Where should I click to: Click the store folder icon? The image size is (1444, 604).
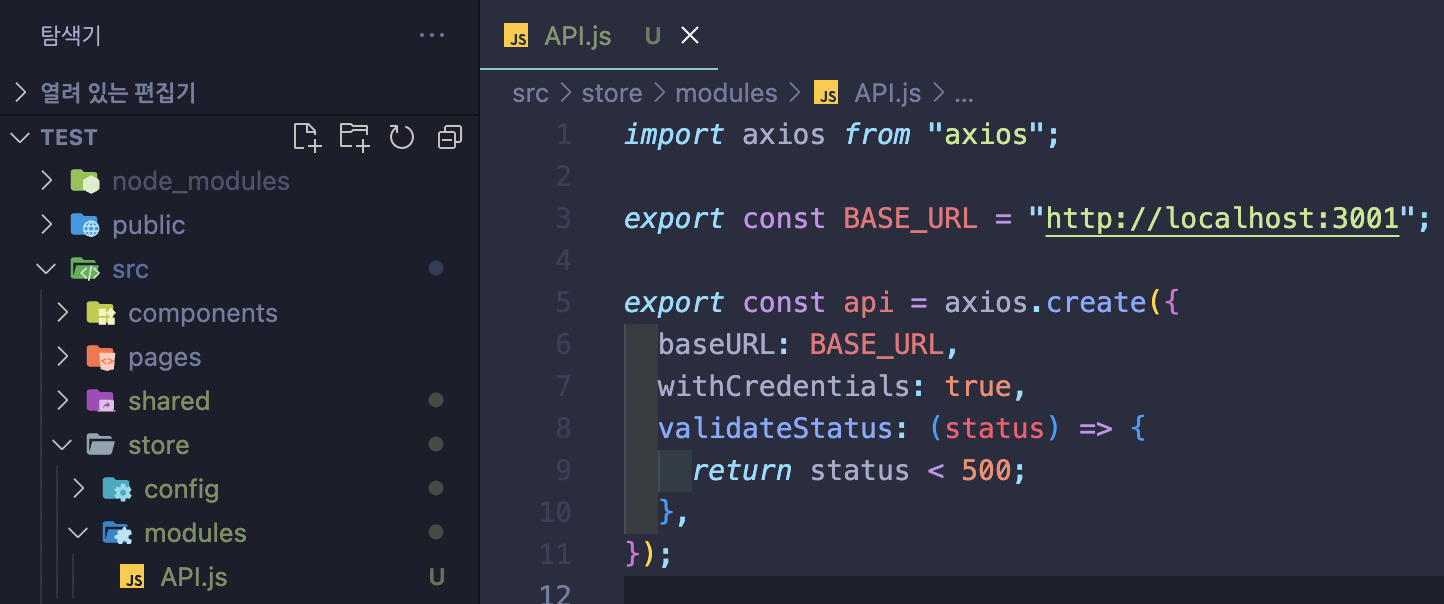pos(101,445)
